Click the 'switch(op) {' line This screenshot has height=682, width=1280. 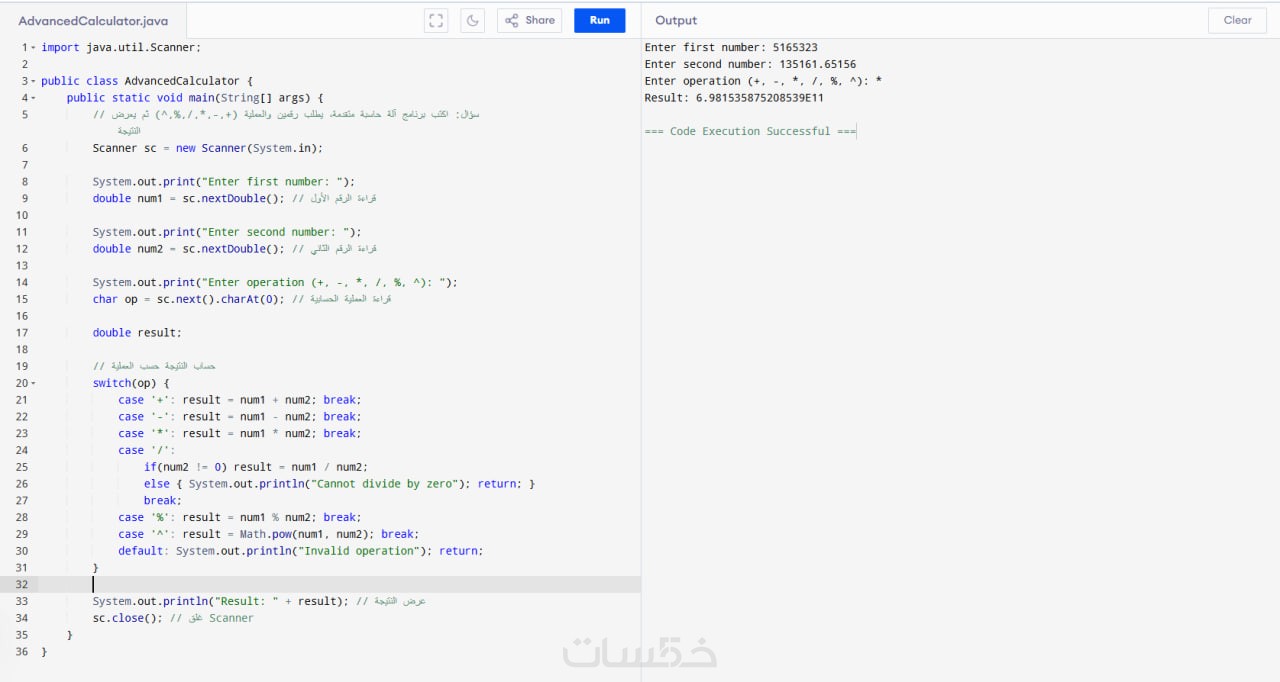pos(132,383)
